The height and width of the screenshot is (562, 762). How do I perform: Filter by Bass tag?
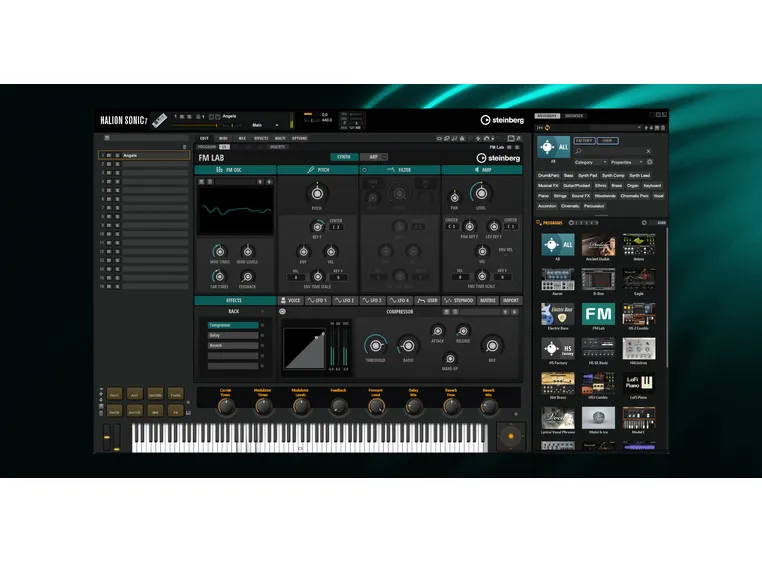click(569, 176)
